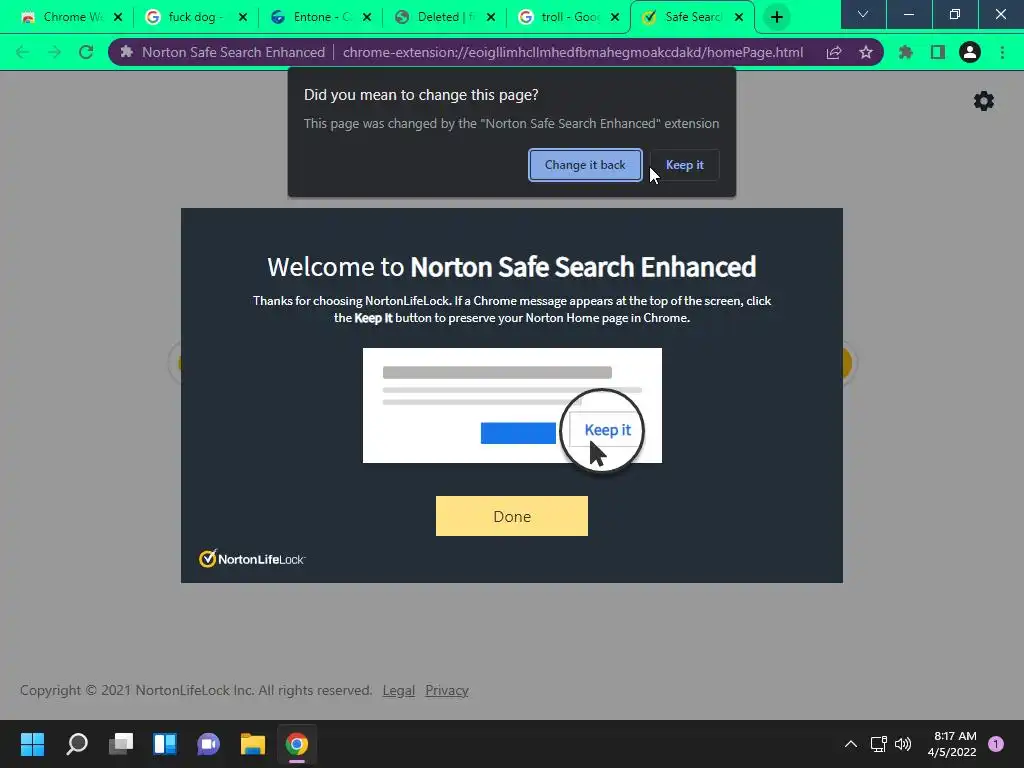The height and width of the screenshot is (768, 1024).
Task: Open the Windows Start menu
Action: pyautogui.click(x=32, y=744)
